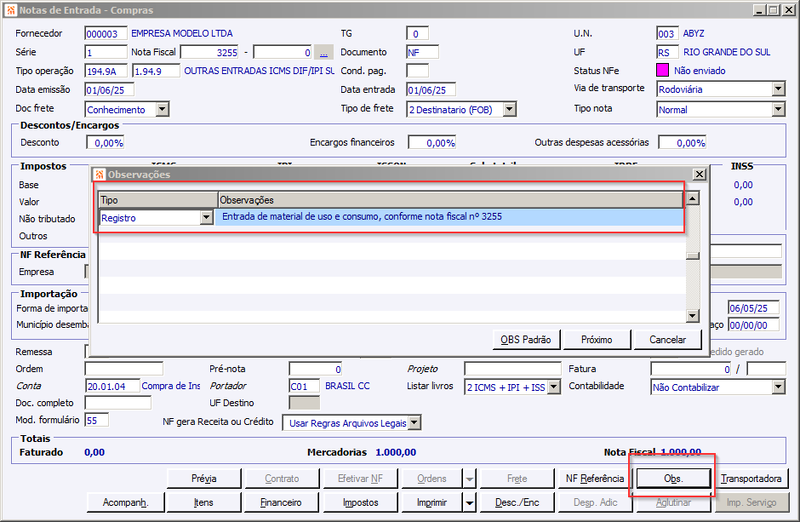Open the Itens button
The image size is (800, 522).
(204, 503)
